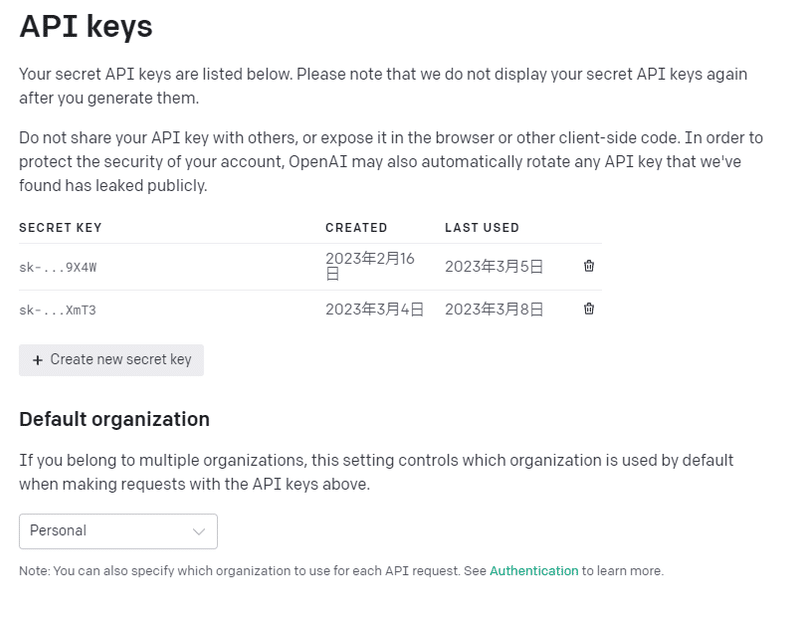
Task: Click the API keys page heading
Action: [86, 27]
